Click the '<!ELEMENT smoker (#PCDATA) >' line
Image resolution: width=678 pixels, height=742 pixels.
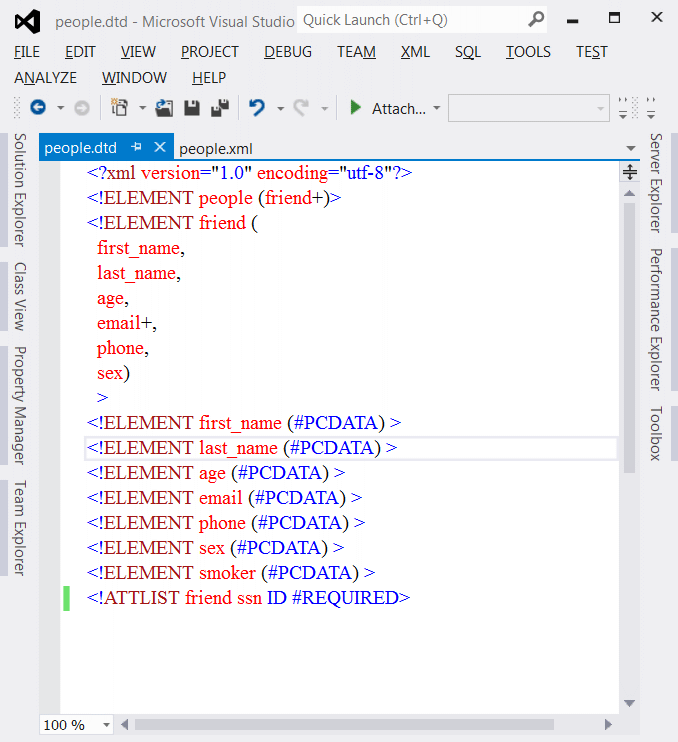[x=231, y=573]
